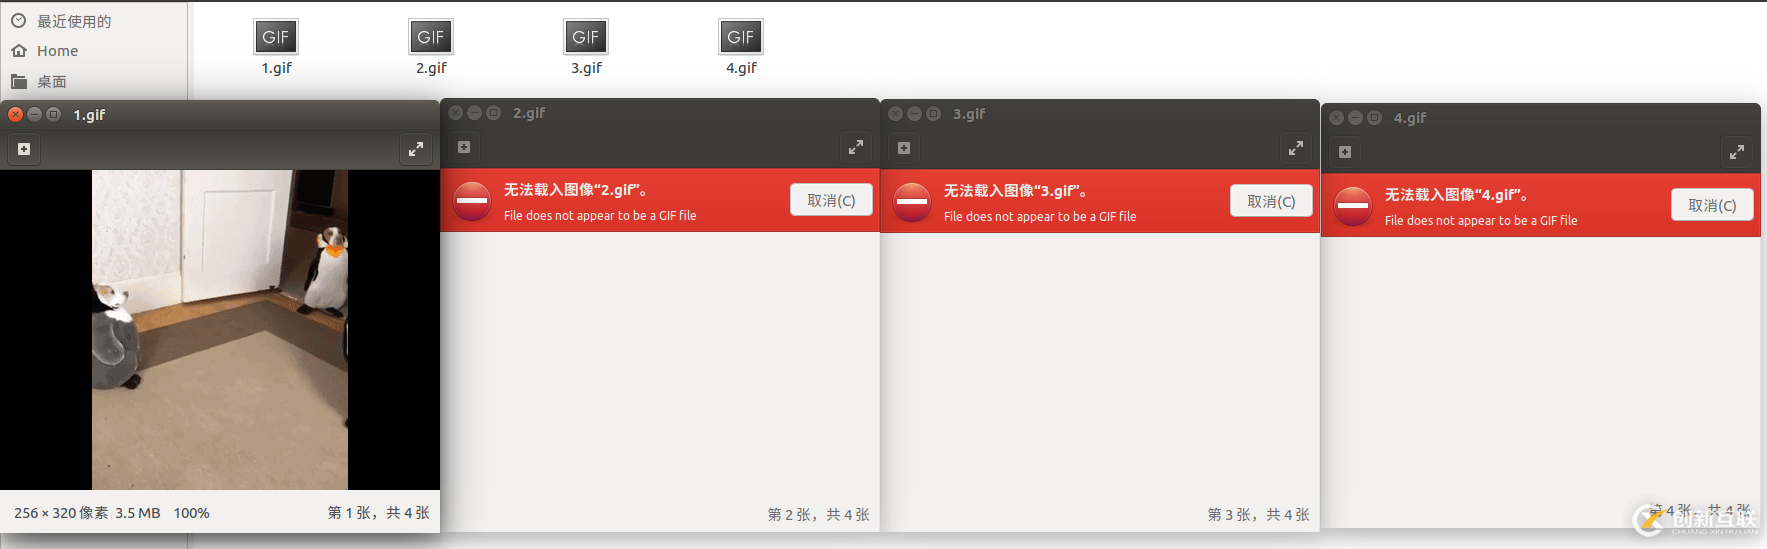Click the plus icon in 1.gif window toolbar
This screenshot has width=1767, height=549.
[x=24, y=149]
